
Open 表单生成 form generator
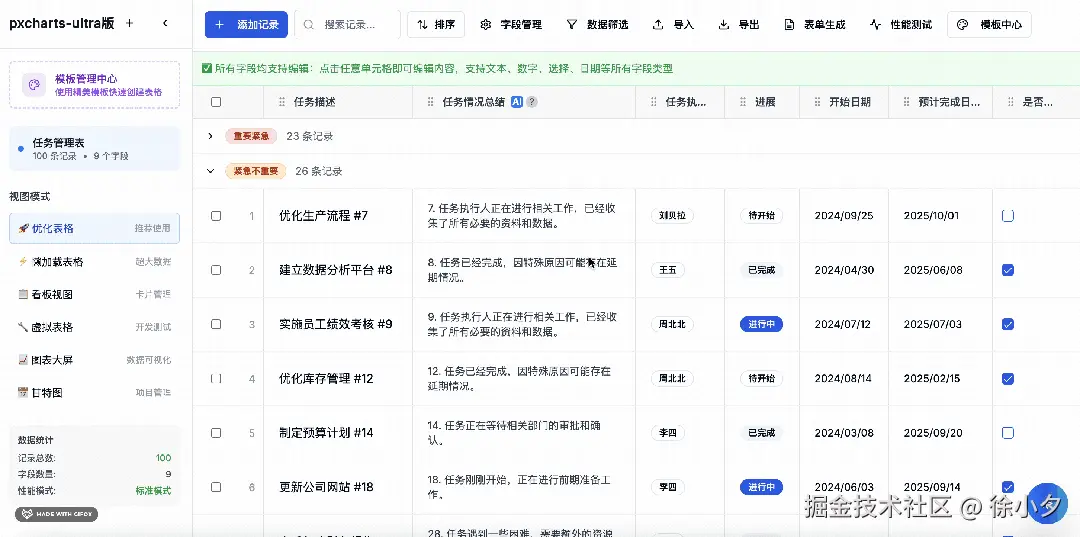814,25
